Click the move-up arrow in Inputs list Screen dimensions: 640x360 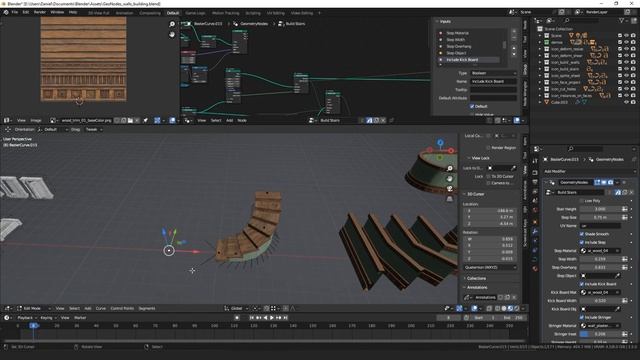pos(514,48)
